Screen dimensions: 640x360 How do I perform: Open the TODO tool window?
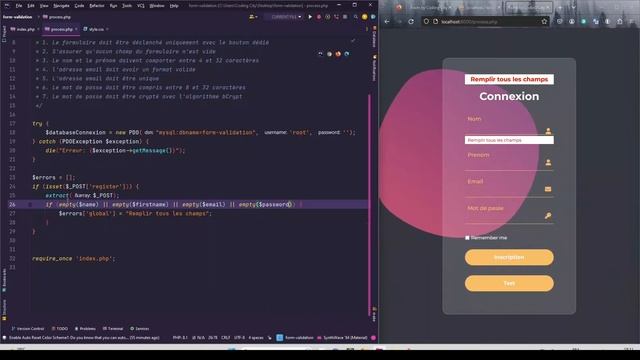coord(60,329)
